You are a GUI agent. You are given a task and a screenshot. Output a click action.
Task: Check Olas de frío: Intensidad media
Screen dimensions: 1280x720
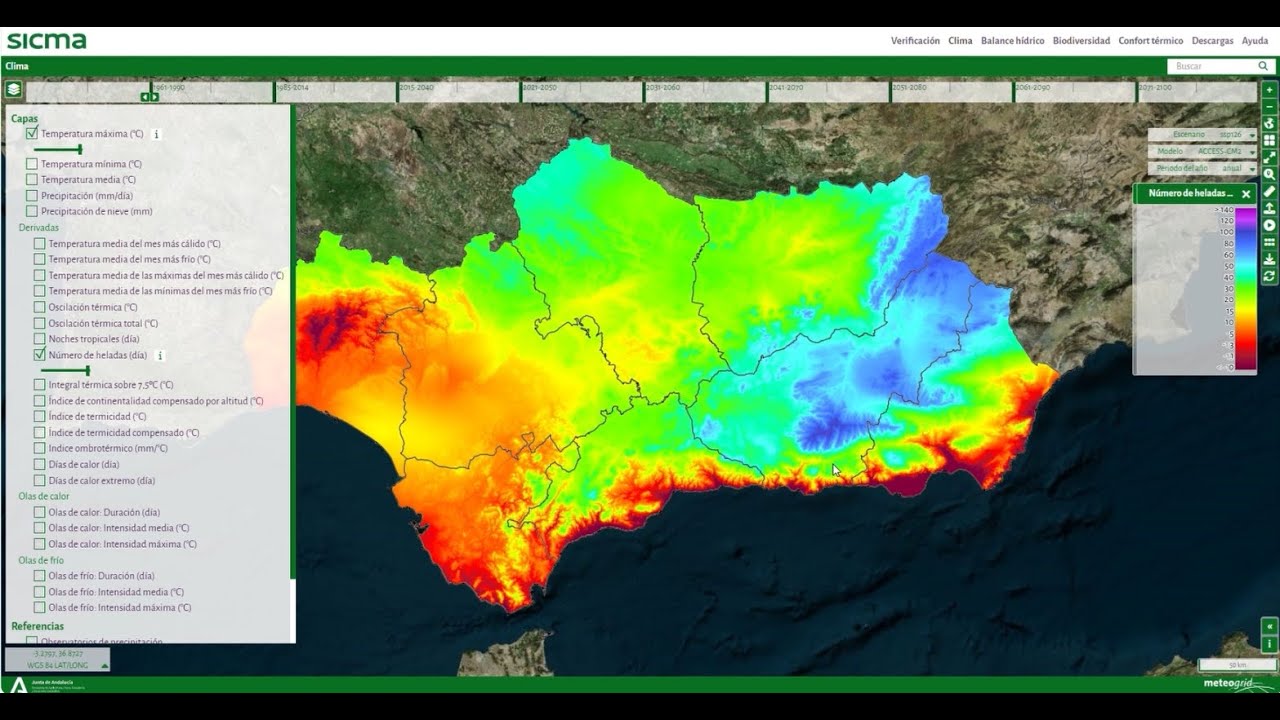pyautogui.click(x=40, y=592)
